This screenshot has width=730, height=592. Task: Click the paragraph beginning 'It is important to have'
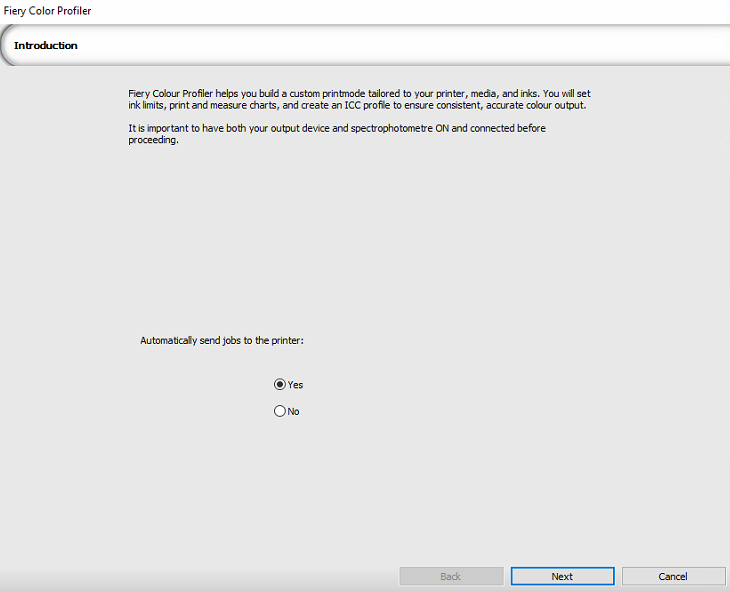click(337, 134)
